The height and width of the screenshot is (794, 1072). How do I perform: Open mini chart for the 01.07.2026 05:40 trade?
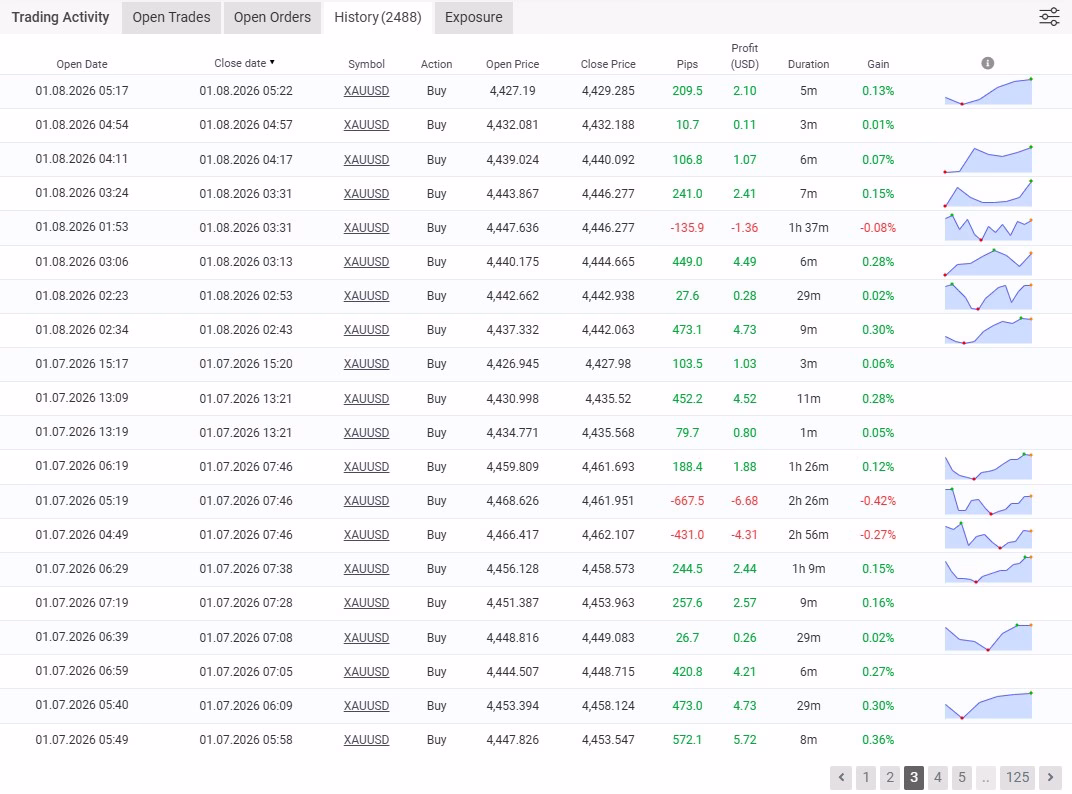(x=988, y=706)
